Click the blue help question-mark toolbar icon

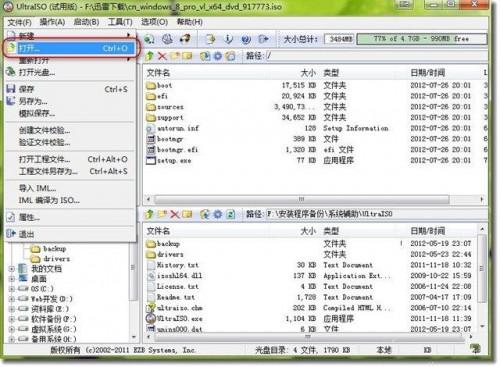[x=246, y=39]
